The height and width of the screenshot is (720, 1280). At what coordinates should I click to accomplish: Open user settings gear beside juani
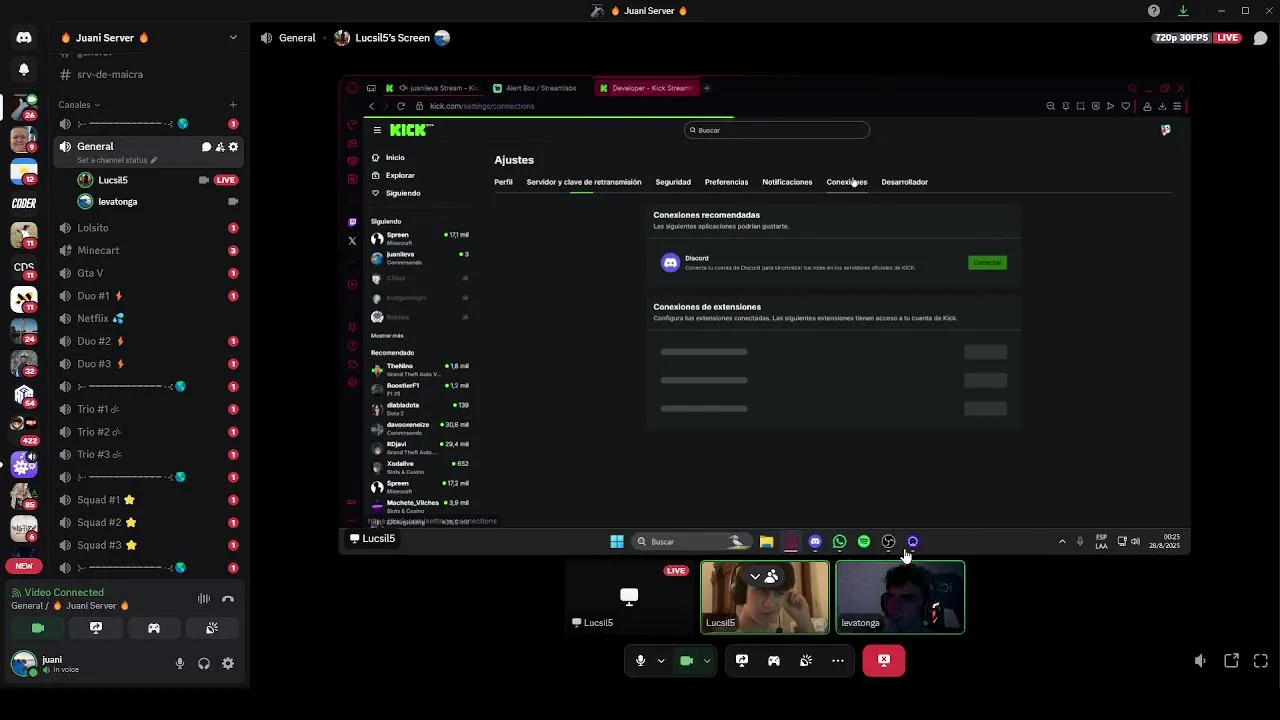point(228,663)
